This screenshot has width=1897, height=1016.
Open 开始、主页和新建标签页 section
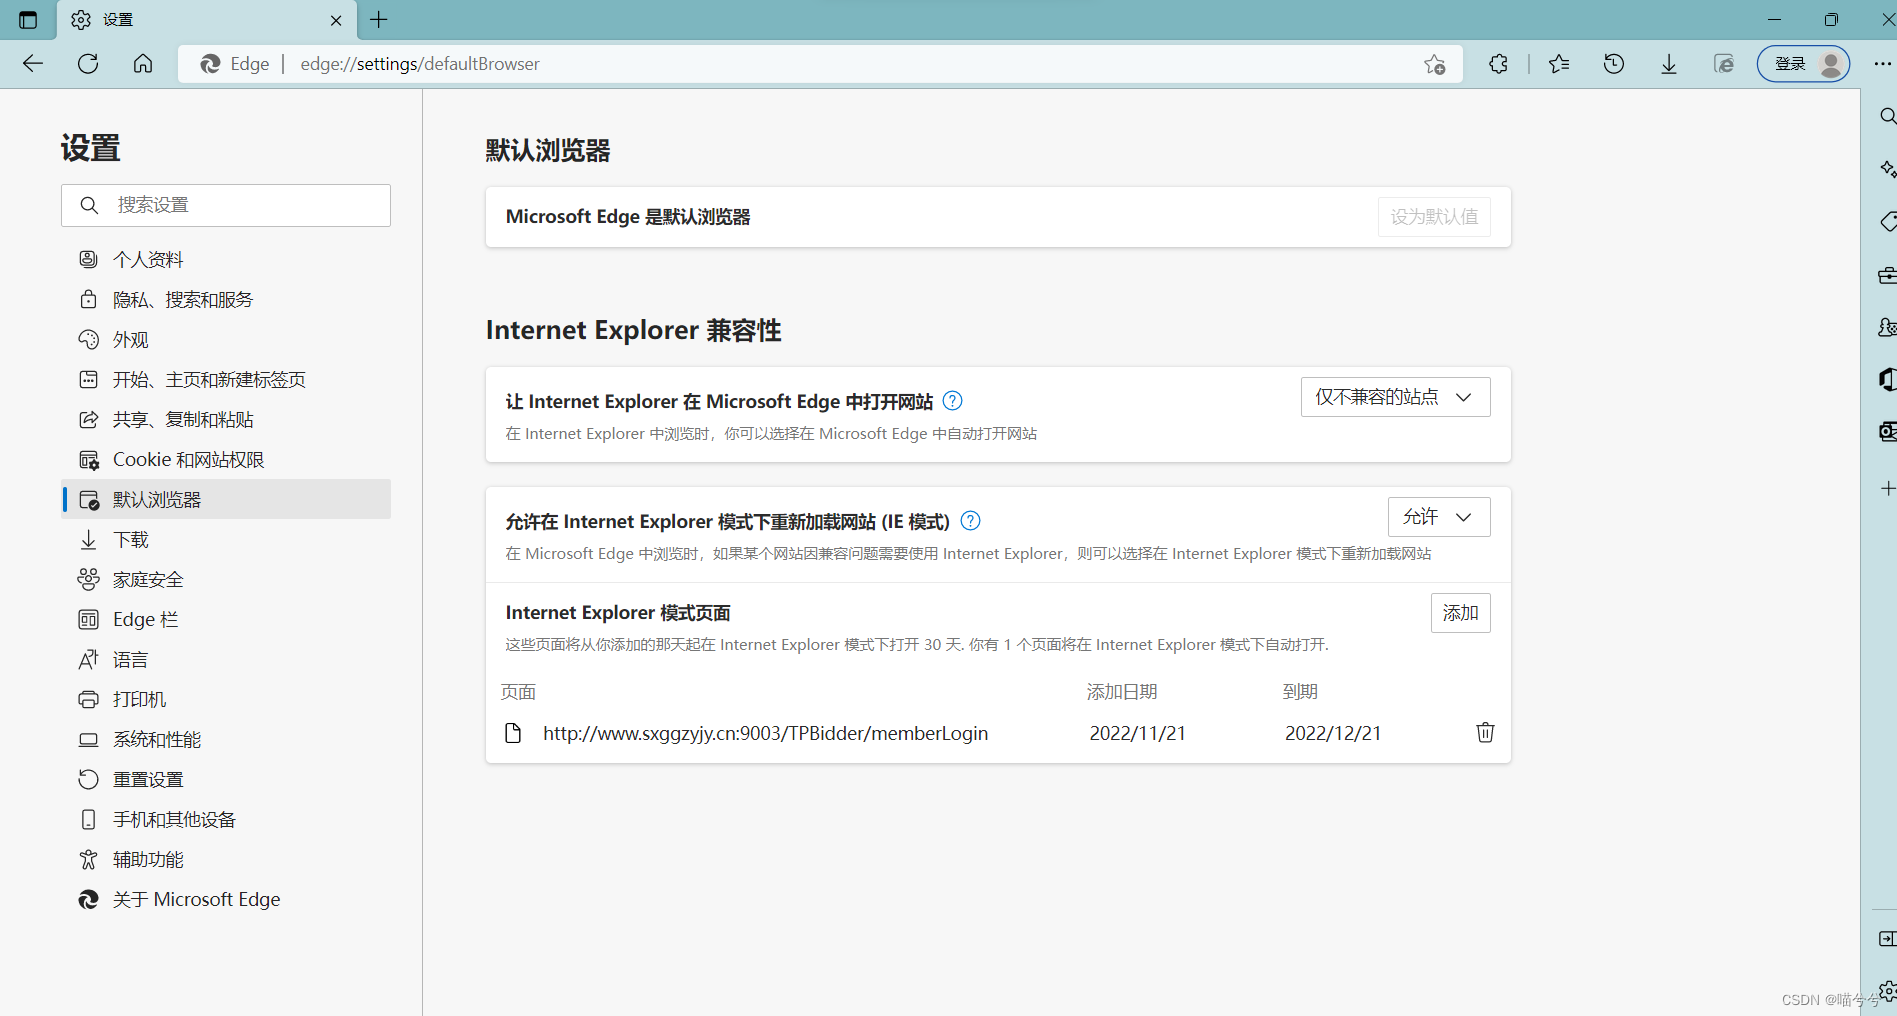coord(226,380)
